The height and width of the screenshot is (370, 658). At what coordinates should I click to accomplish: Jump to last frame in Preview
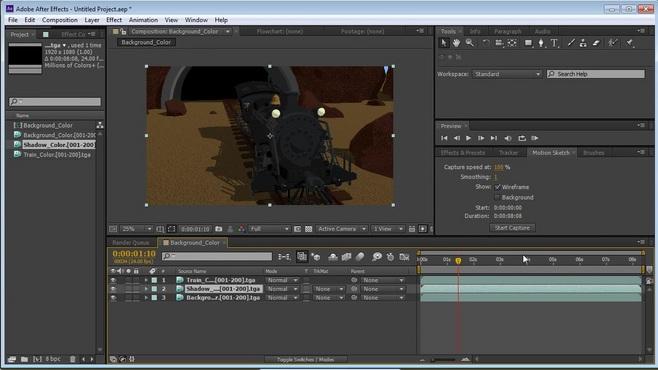point(494,138)
